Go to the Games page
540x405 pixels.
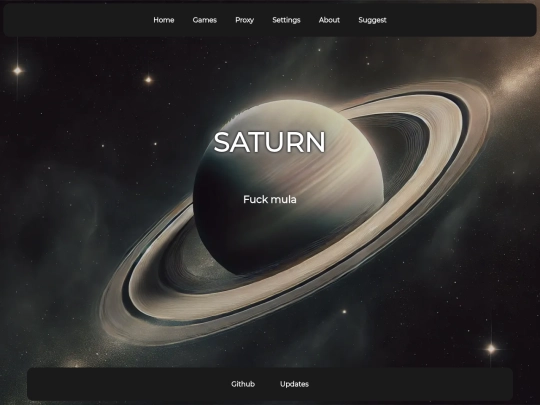[205, 20]
